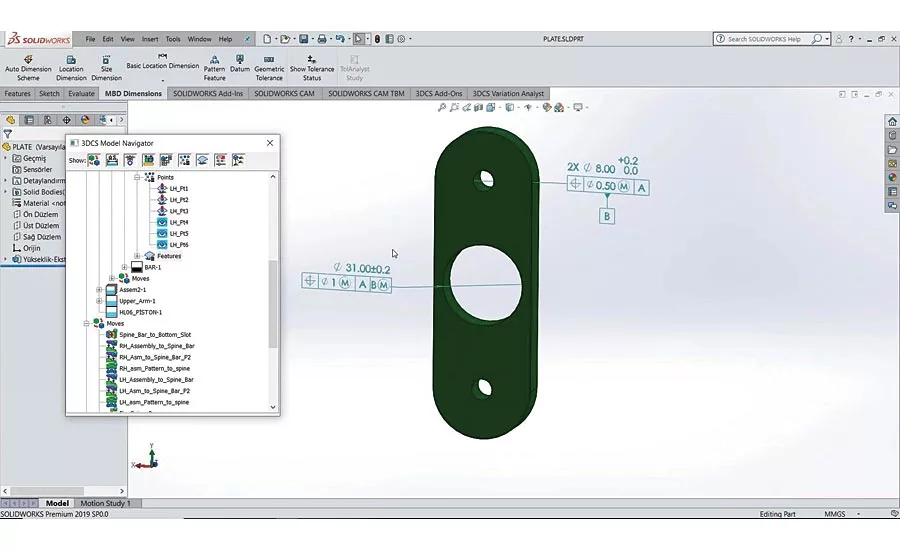This screenshot has height=550, width=900.
Task: Toggle the last tree Show icon in Navigator
Action: (x=238, y=160)
